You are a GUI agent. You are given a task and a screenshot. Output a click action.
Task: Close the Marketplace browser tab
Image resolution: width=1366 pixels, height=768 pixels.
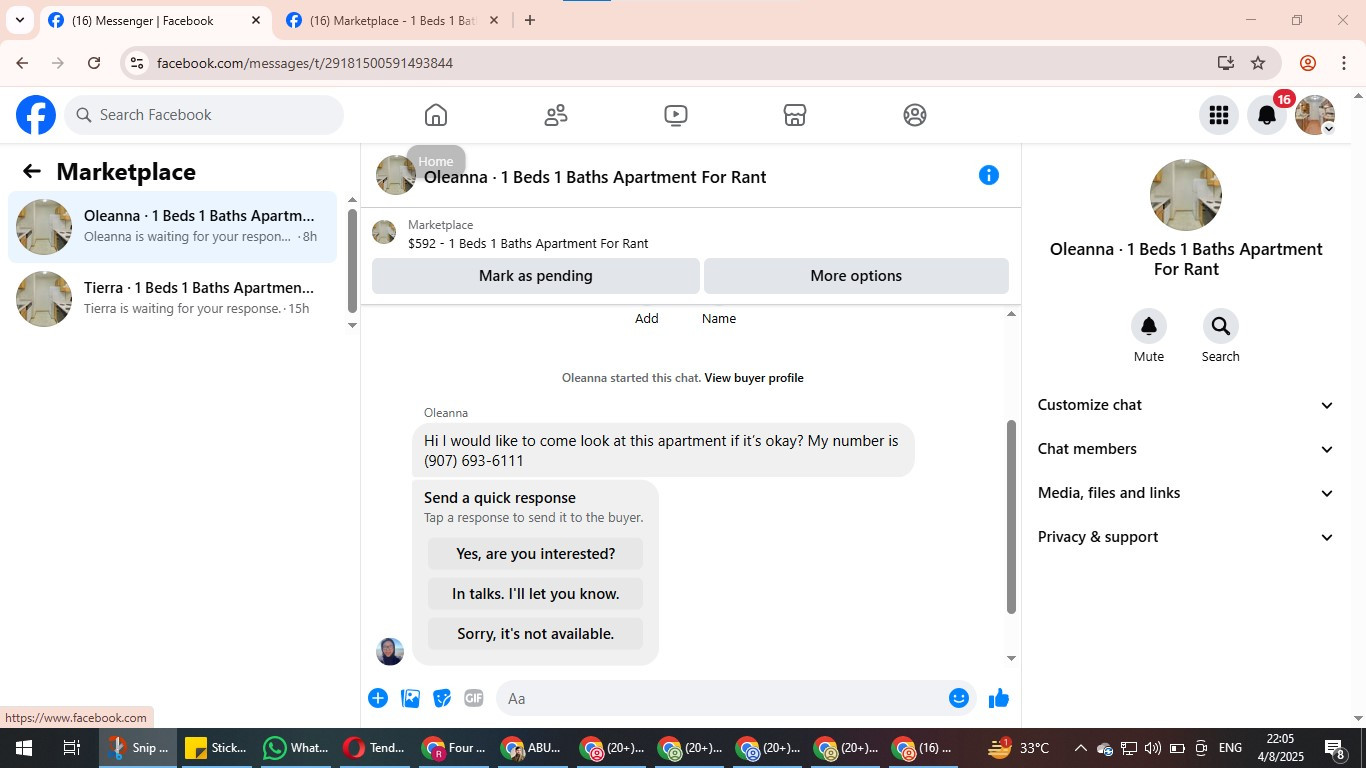pos(493,20)
